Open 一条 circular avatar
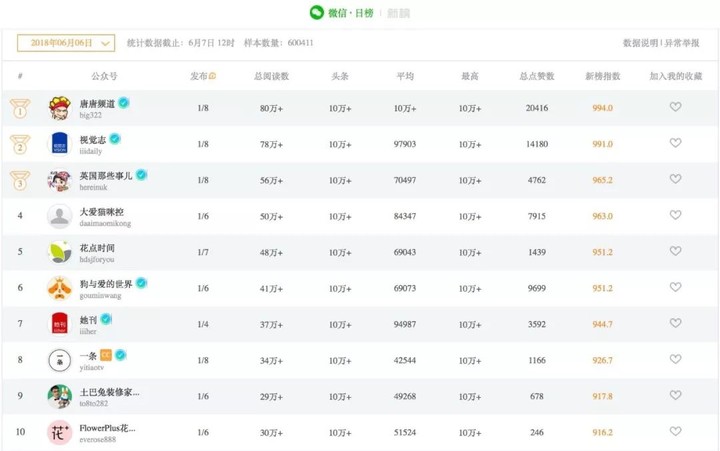The width and height of the screenshot is (720, 451). pos(60,360)
